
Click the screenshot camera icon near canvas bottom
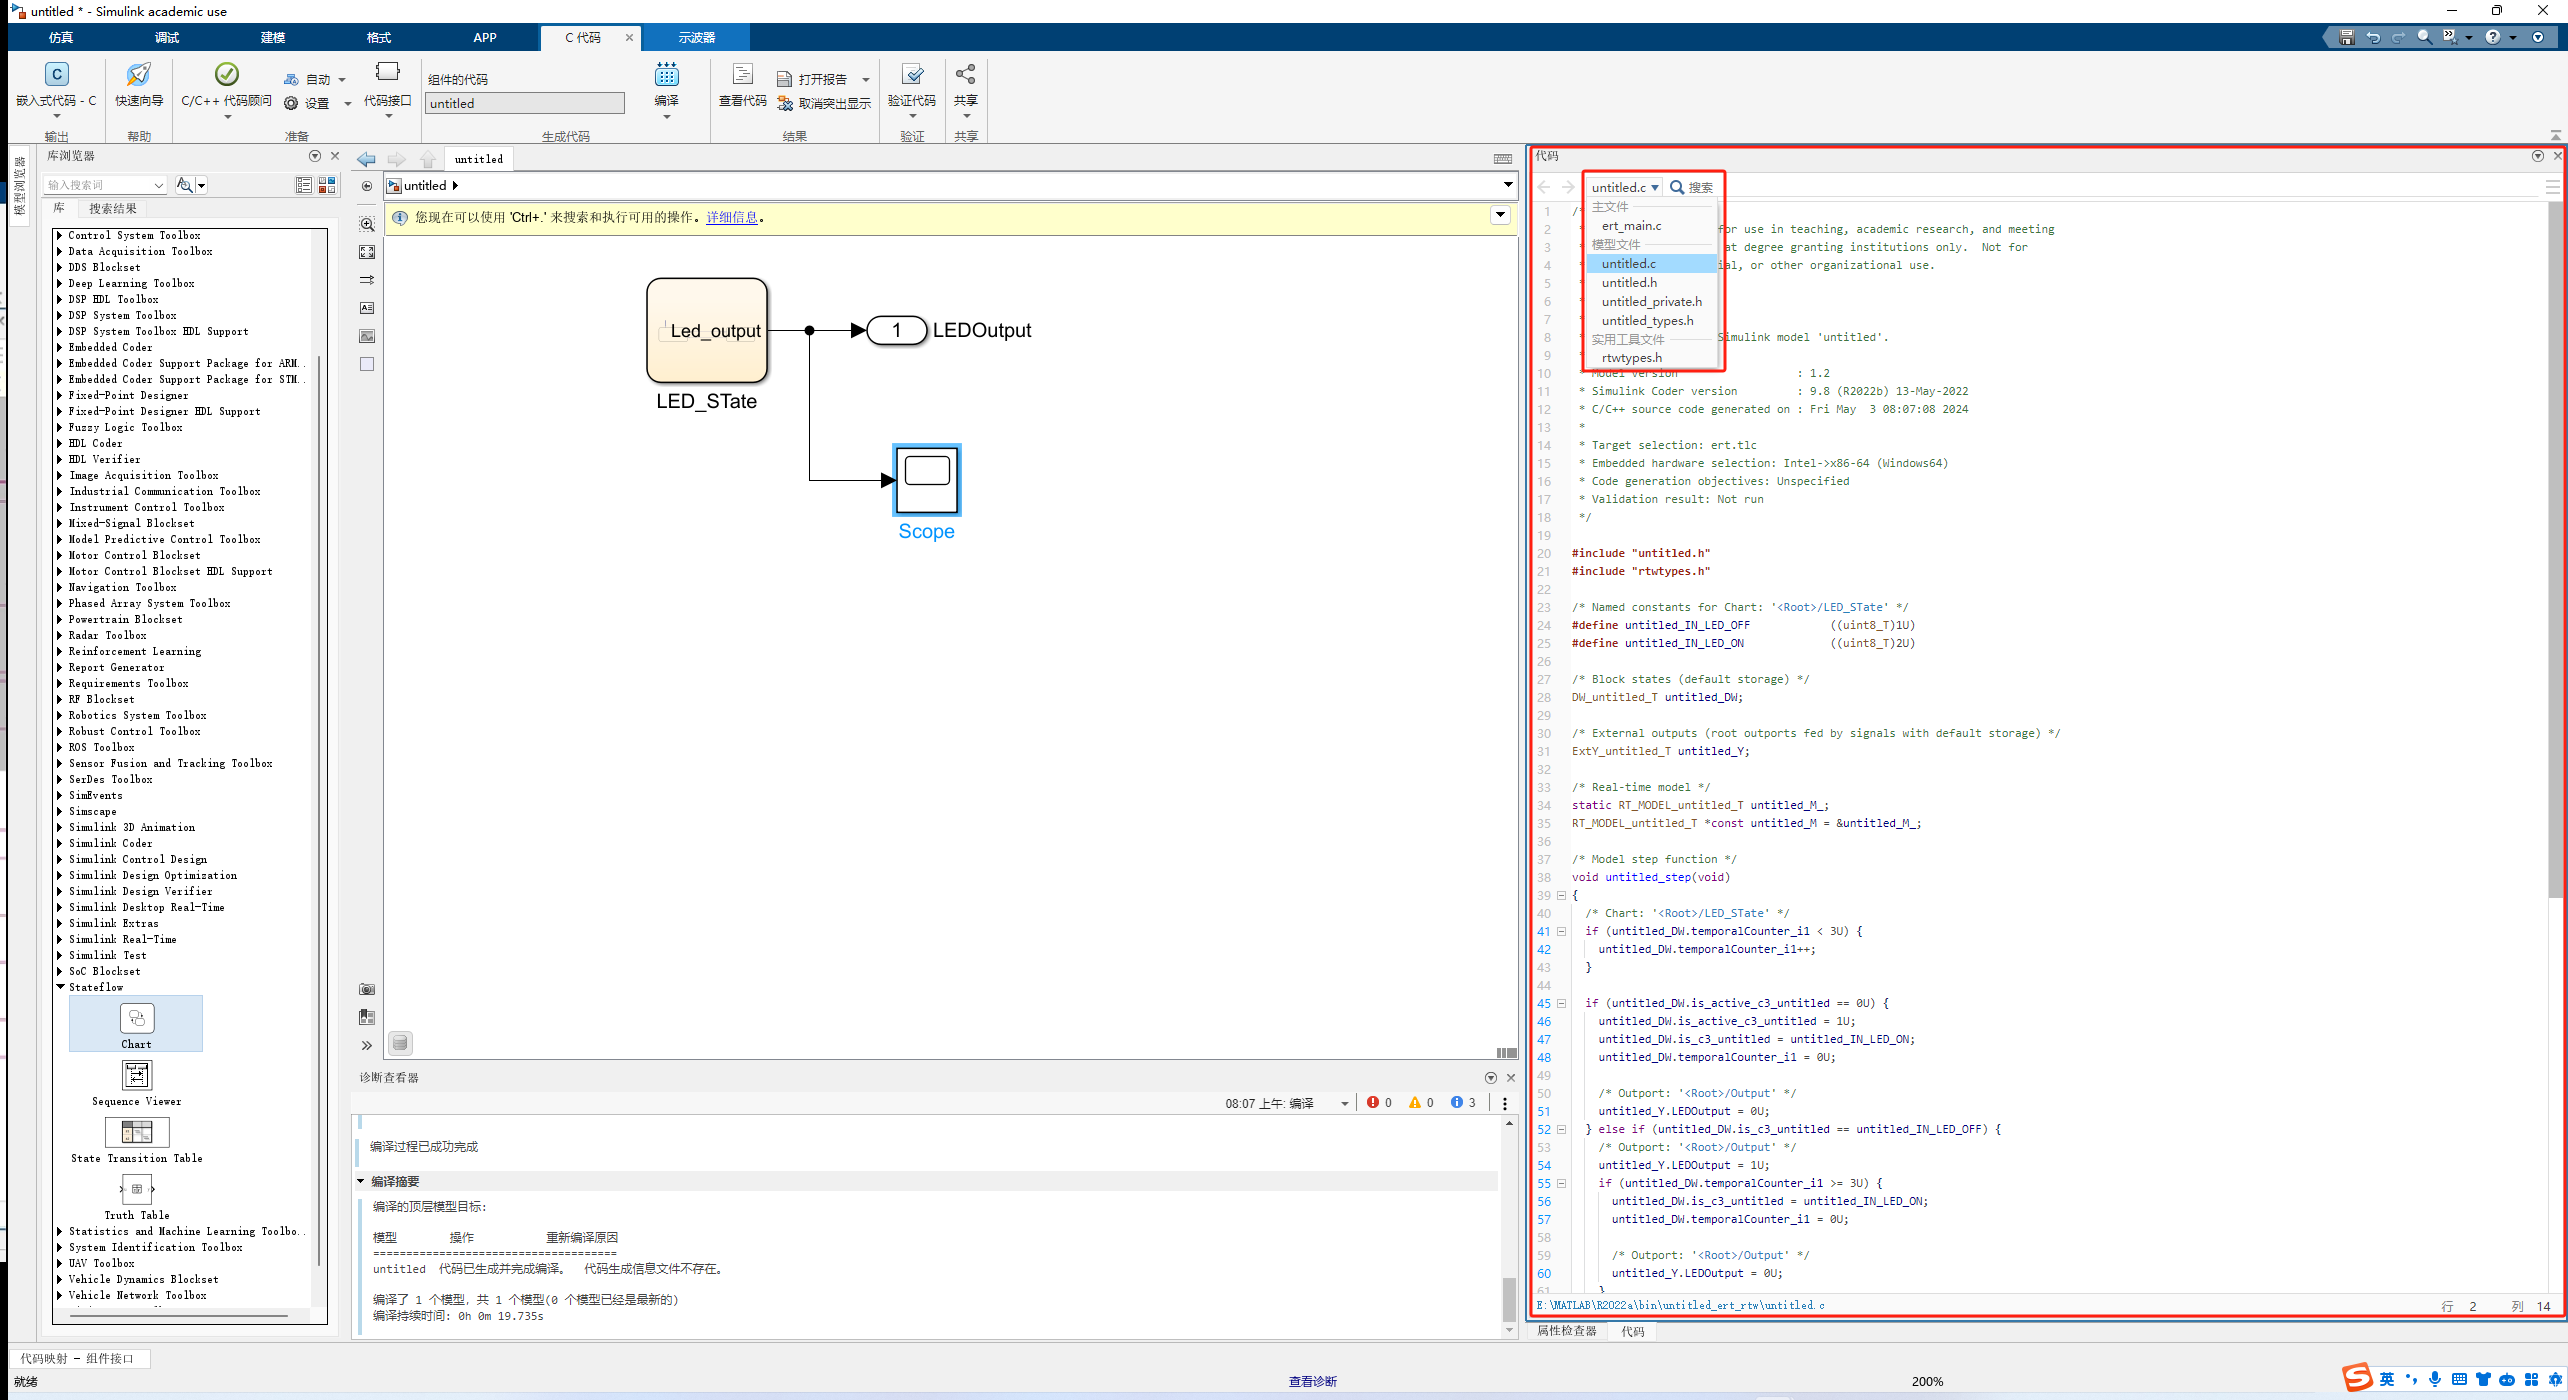(x=367, y=989)
